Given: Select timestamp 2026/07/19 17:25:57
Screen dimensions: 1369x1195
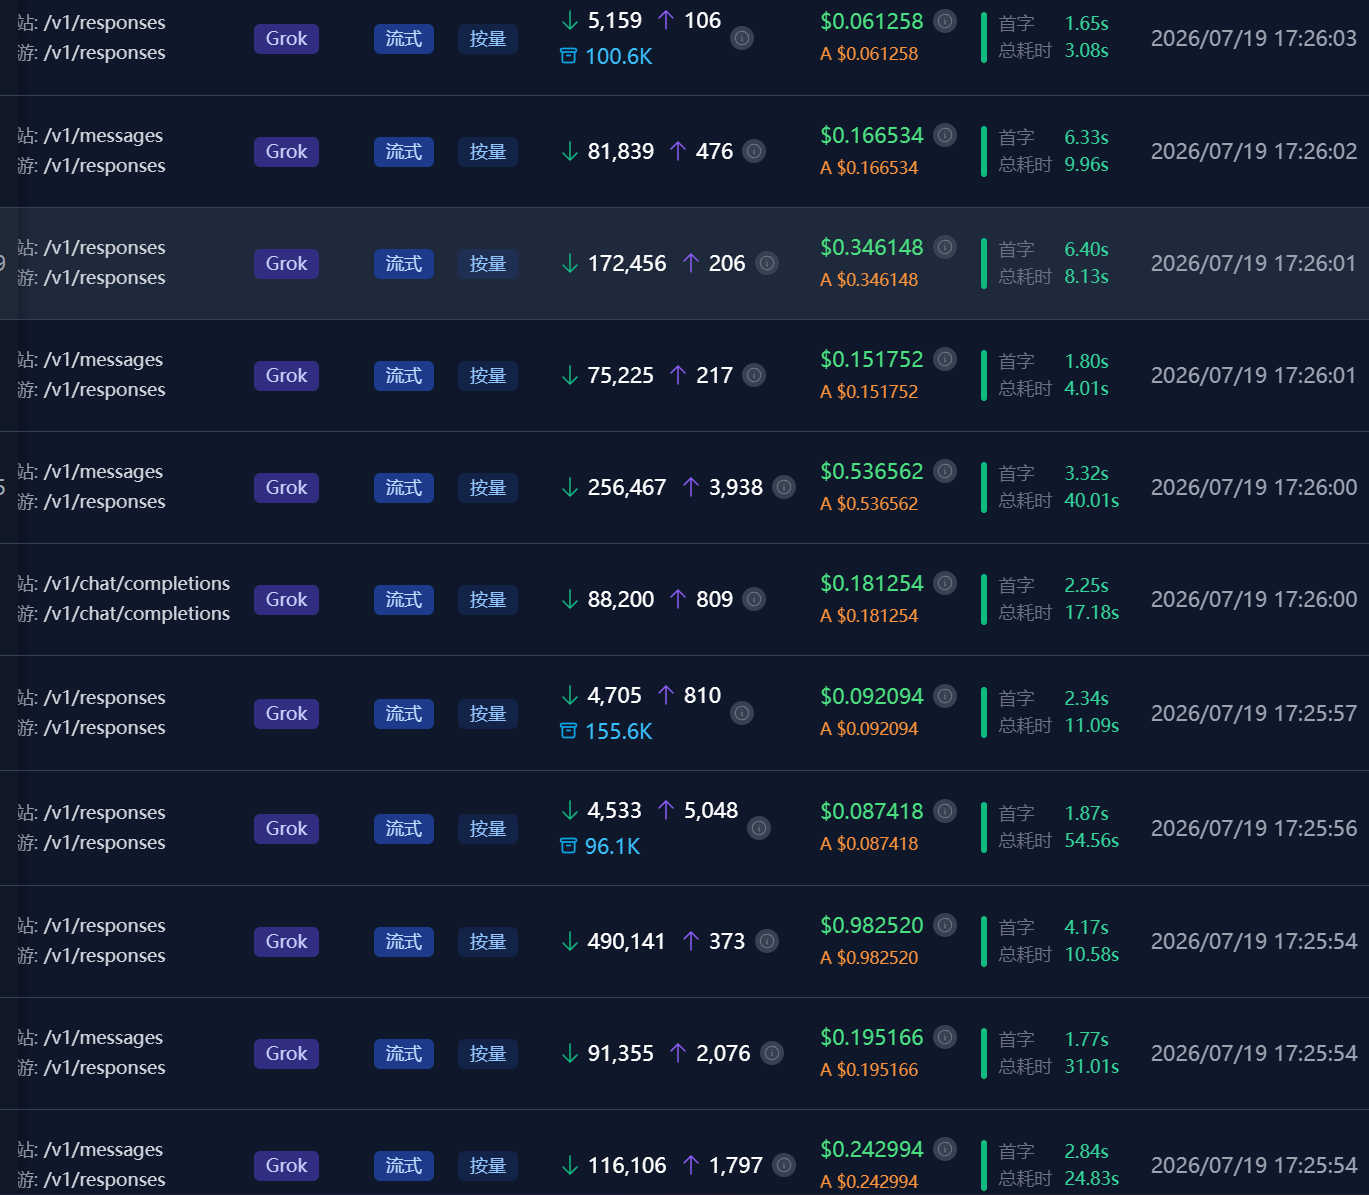Looking at the screenshot, I should 1254,713.
